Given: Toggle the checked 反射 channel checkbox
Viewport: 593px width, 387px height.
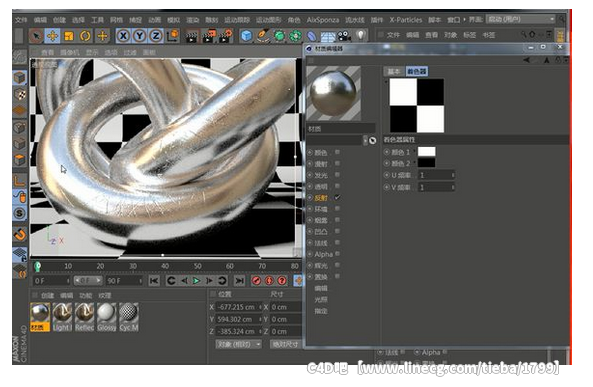Looking at the screenshot, I should (337, 197).
